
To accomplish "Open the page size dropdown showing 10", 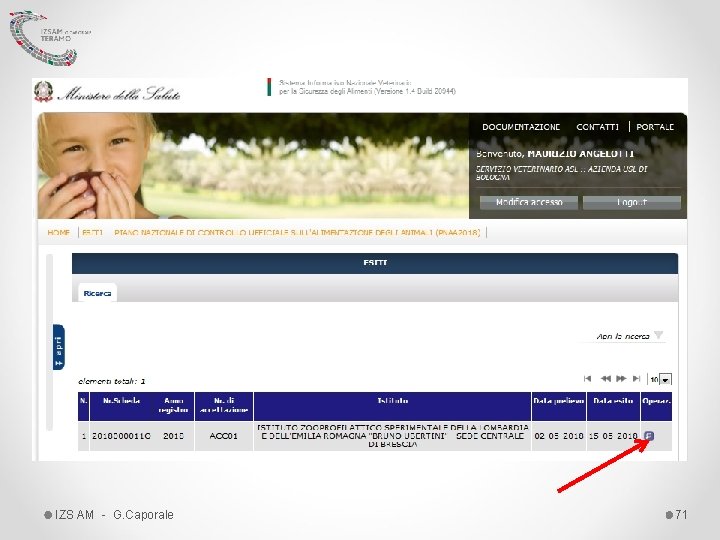I will tap(660, 379).
